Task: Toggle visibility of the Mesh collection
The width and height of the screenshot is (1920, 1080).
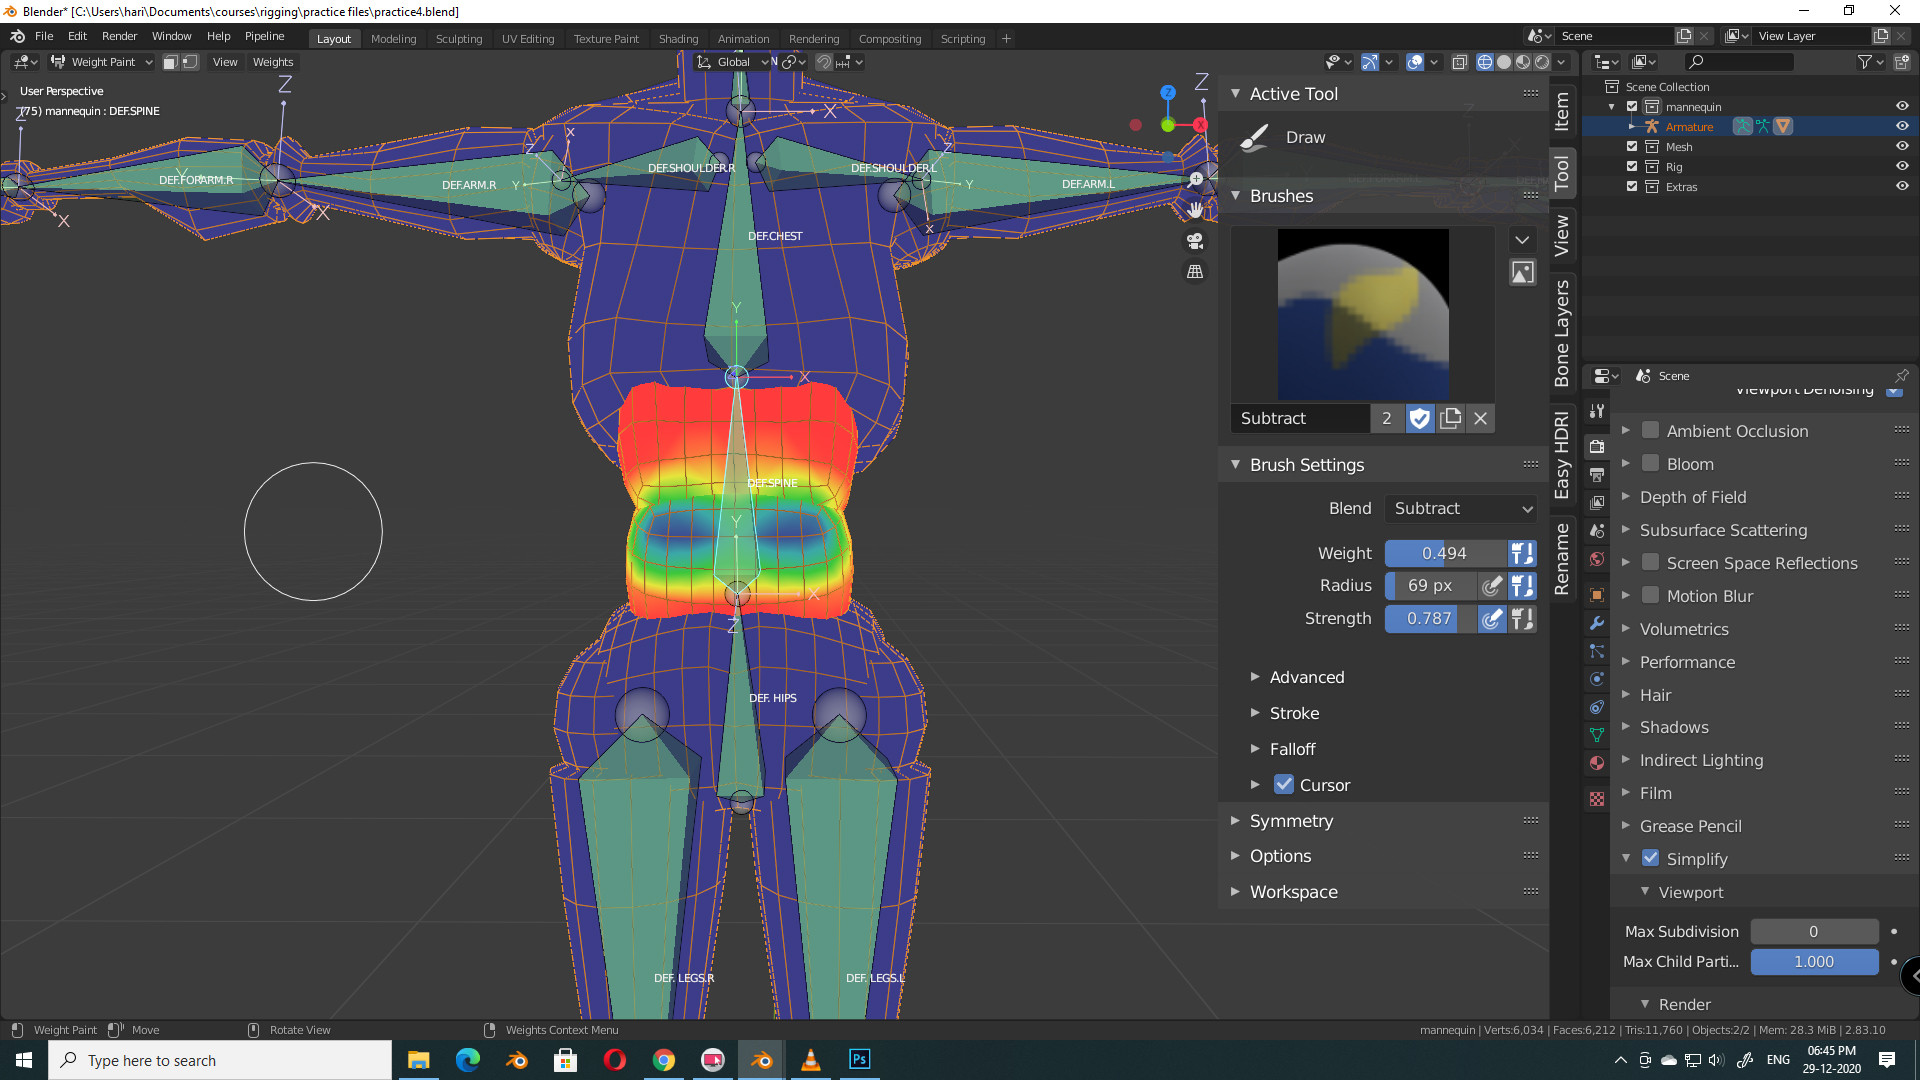Action: [1902, 146]
